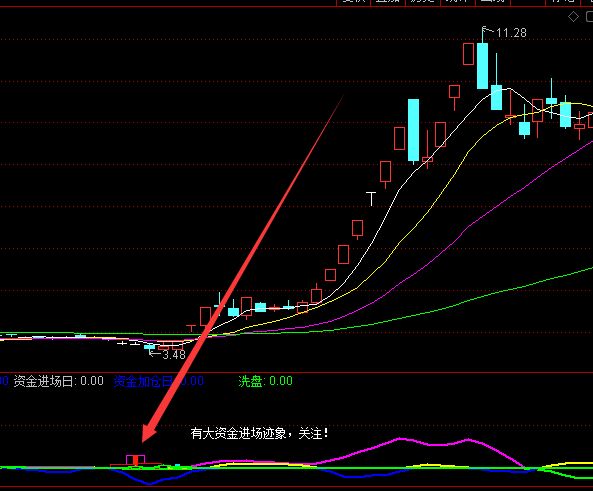Select the 洗盘: 0.00 indicator label
The width and height of the screenshot is (593, 491).
click(265, 381)
